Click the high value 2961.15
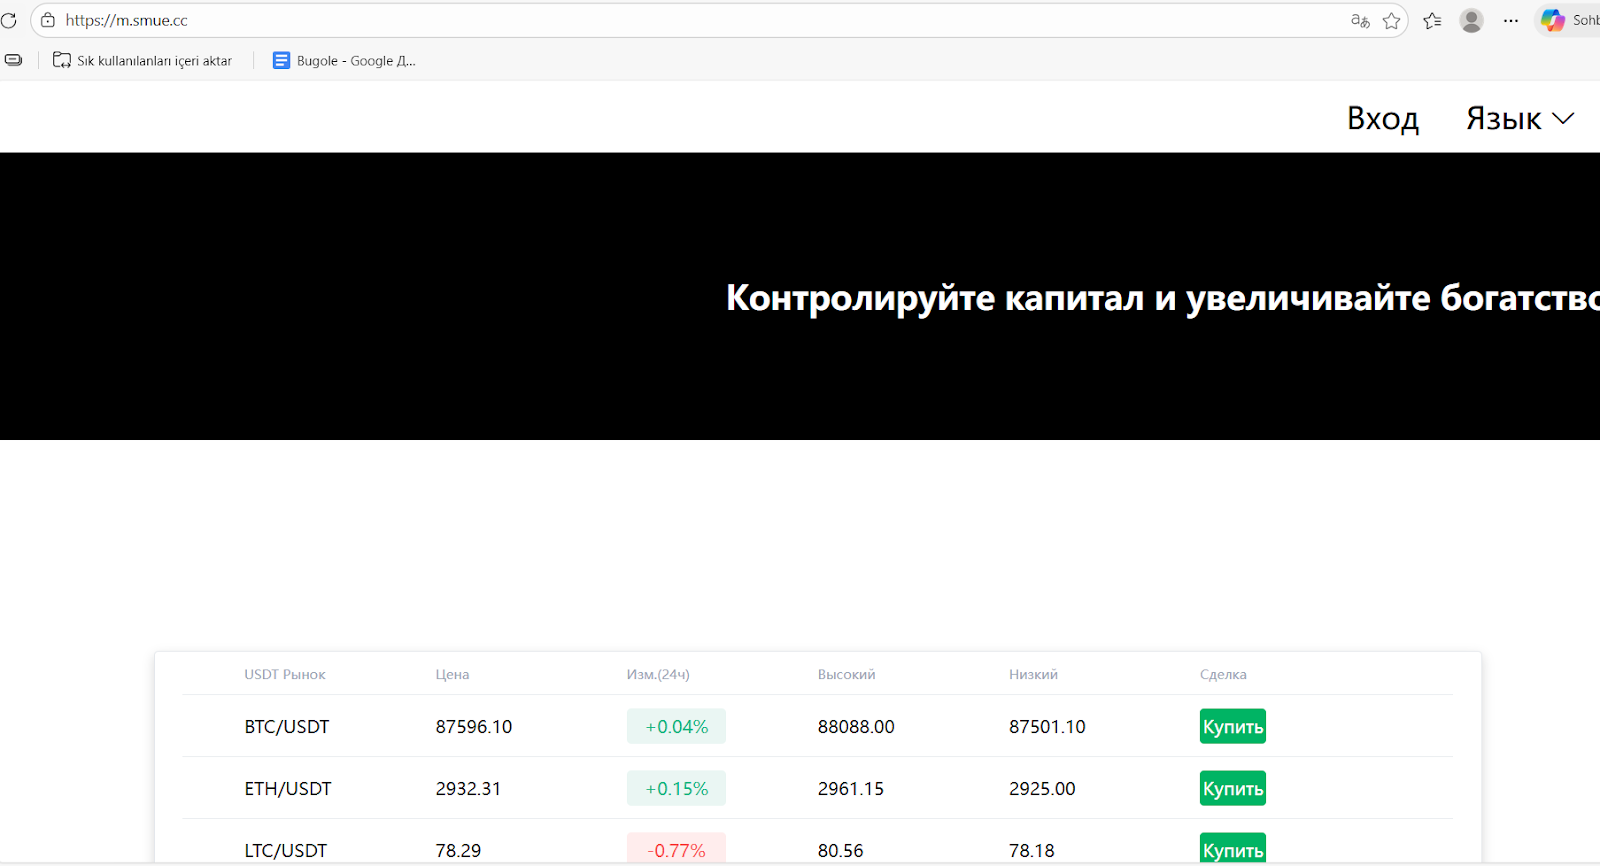Viewport: 1600px width, 866px height. [x=851, y=789]
